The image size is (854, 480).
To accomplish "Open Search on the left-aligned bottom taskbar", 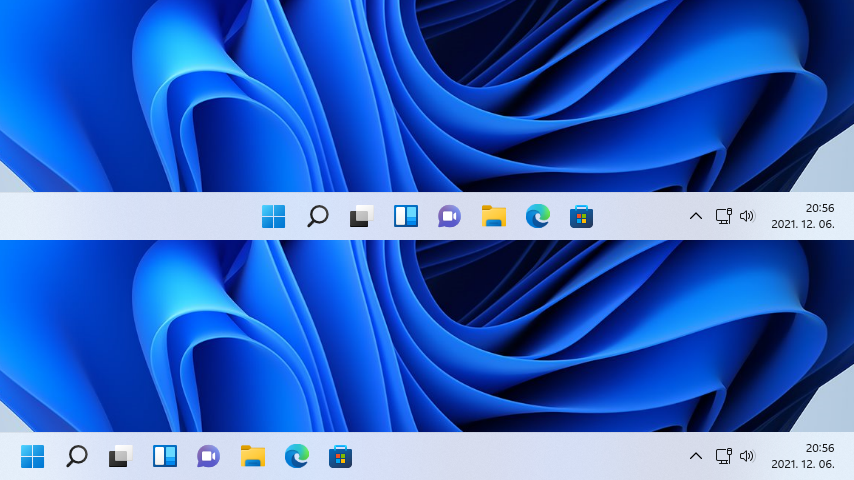I will 77,456.
